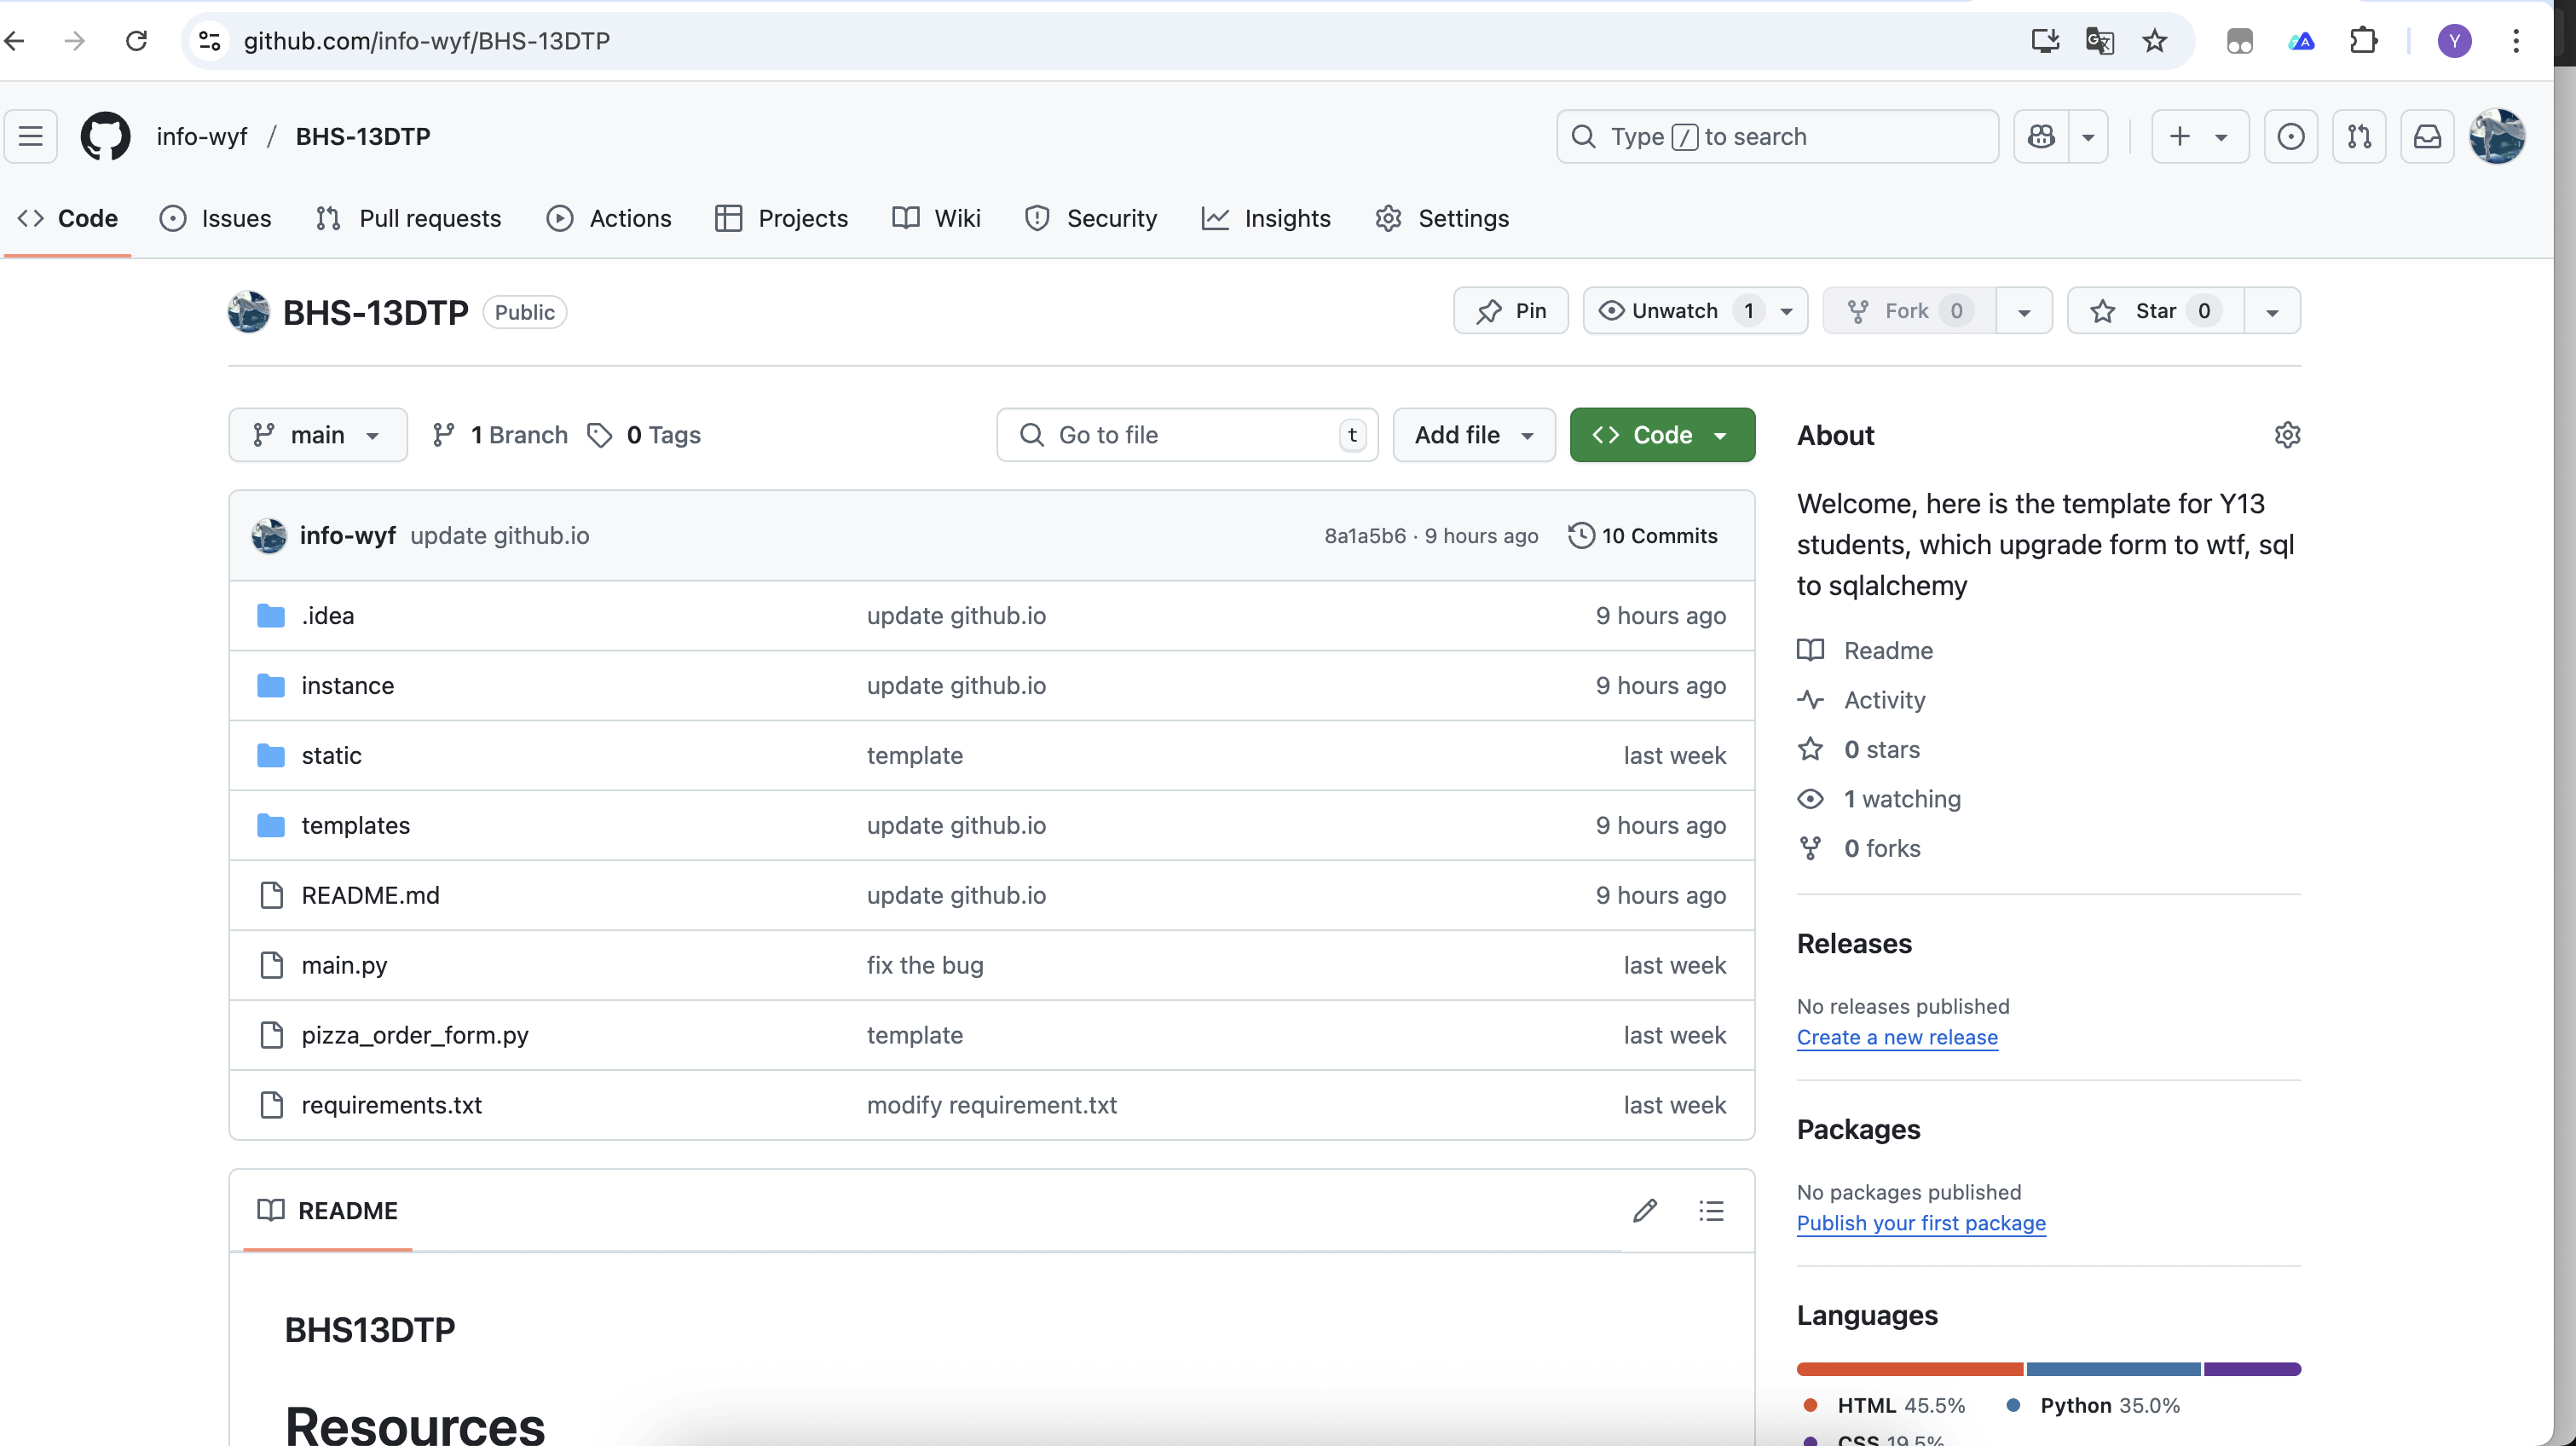Click the translate page icon
This screenshot has height=1446, width=2576.
pyautogui.click(x=2099, y=41)
